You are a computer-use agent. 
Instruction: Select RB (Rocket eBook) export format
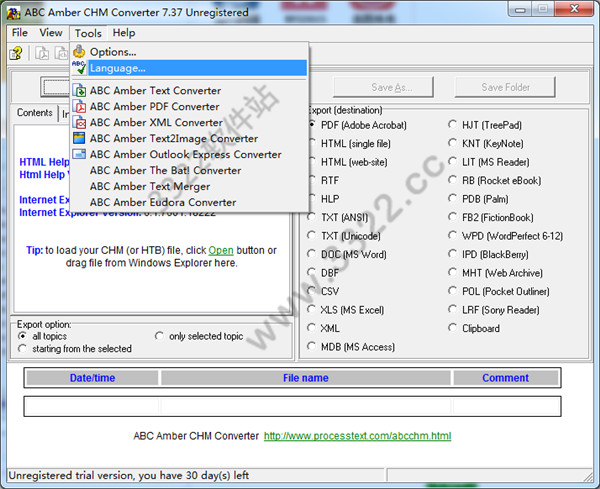pyautogui.click(x=495, y=181)
